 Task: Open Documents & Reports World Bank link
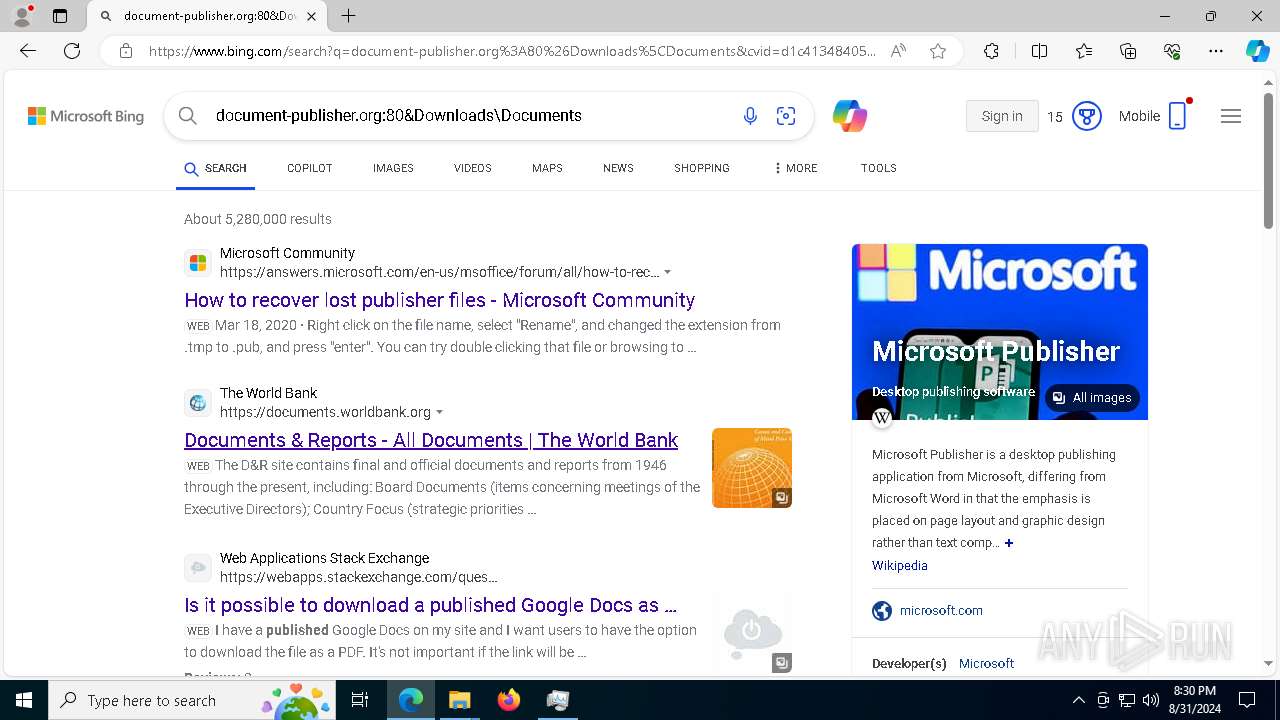(x=431, y=440)
